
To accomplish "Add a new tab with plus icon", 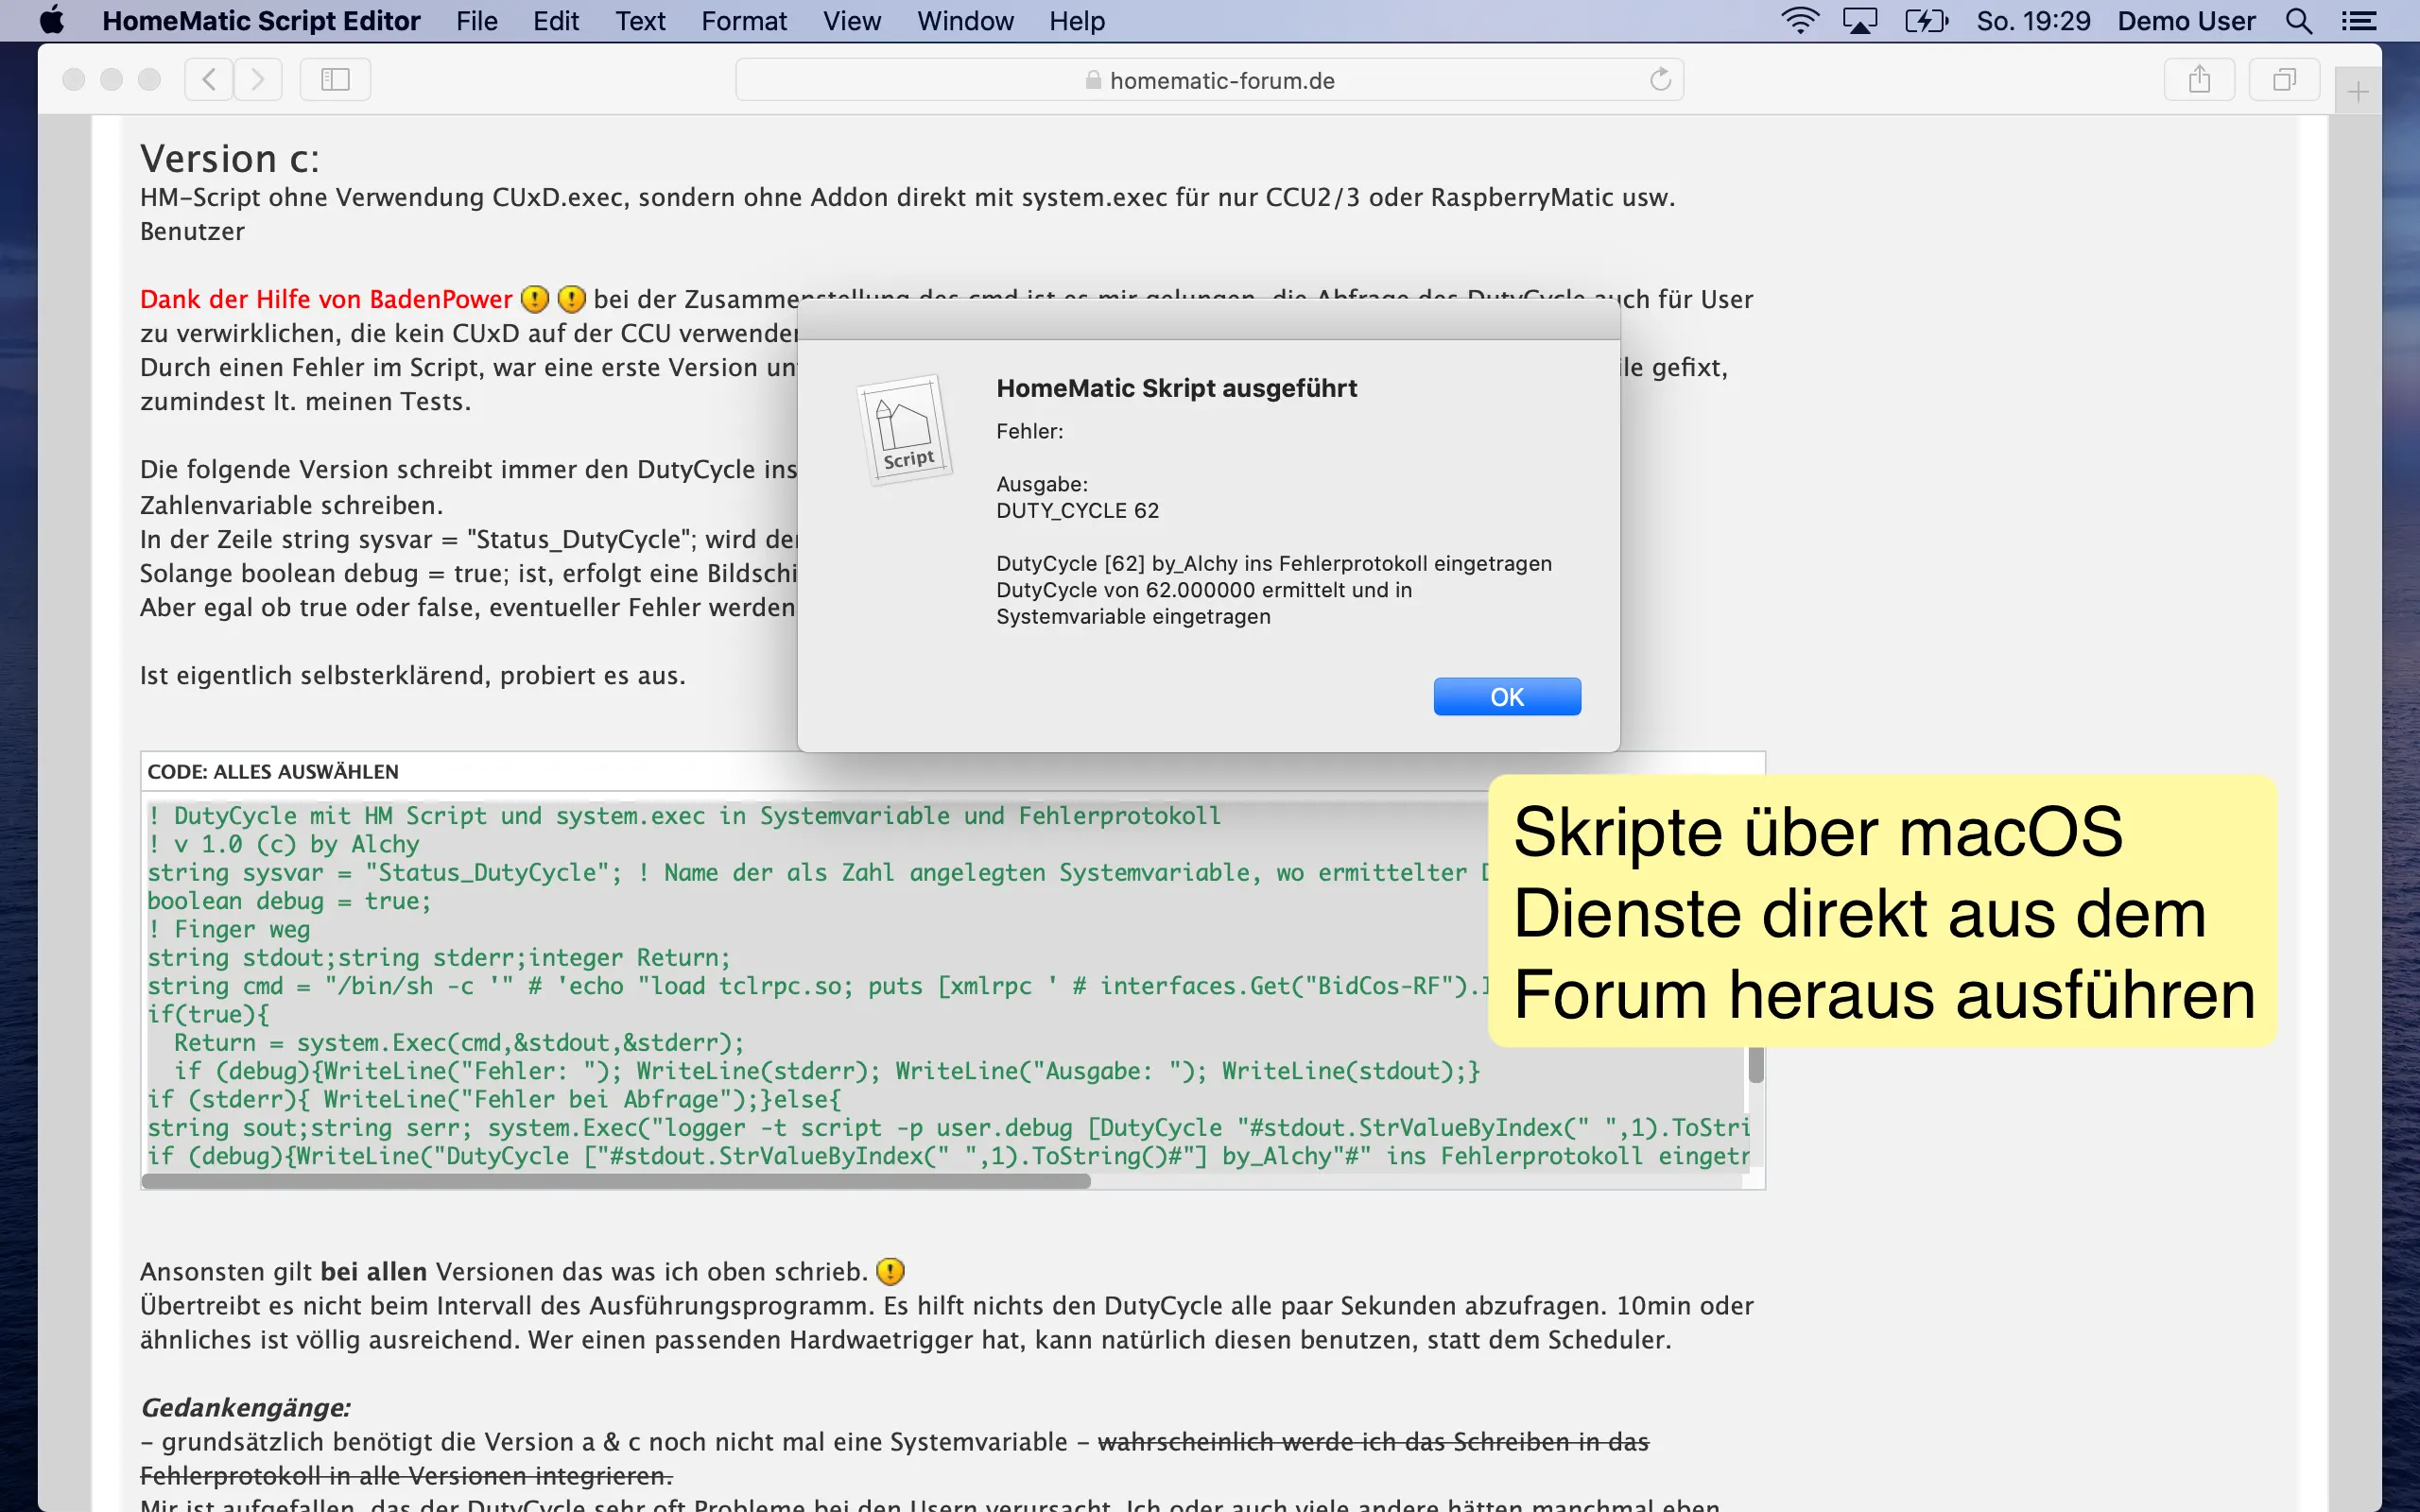I will click(2358, 92).
